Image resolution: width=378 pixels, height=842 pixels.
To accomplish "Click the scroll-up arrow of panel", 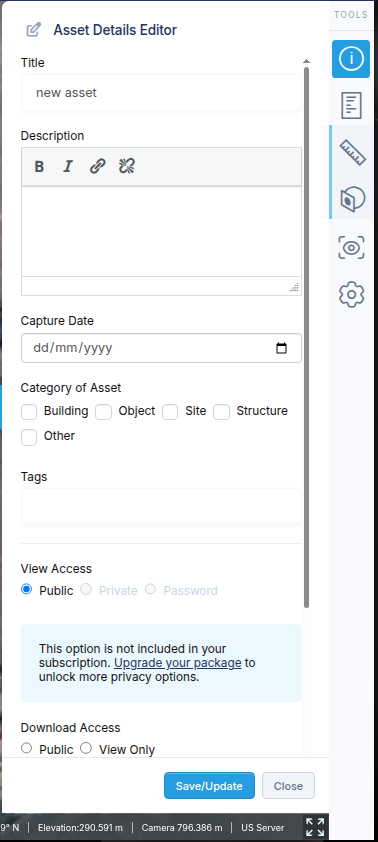I will pos(306,61).
